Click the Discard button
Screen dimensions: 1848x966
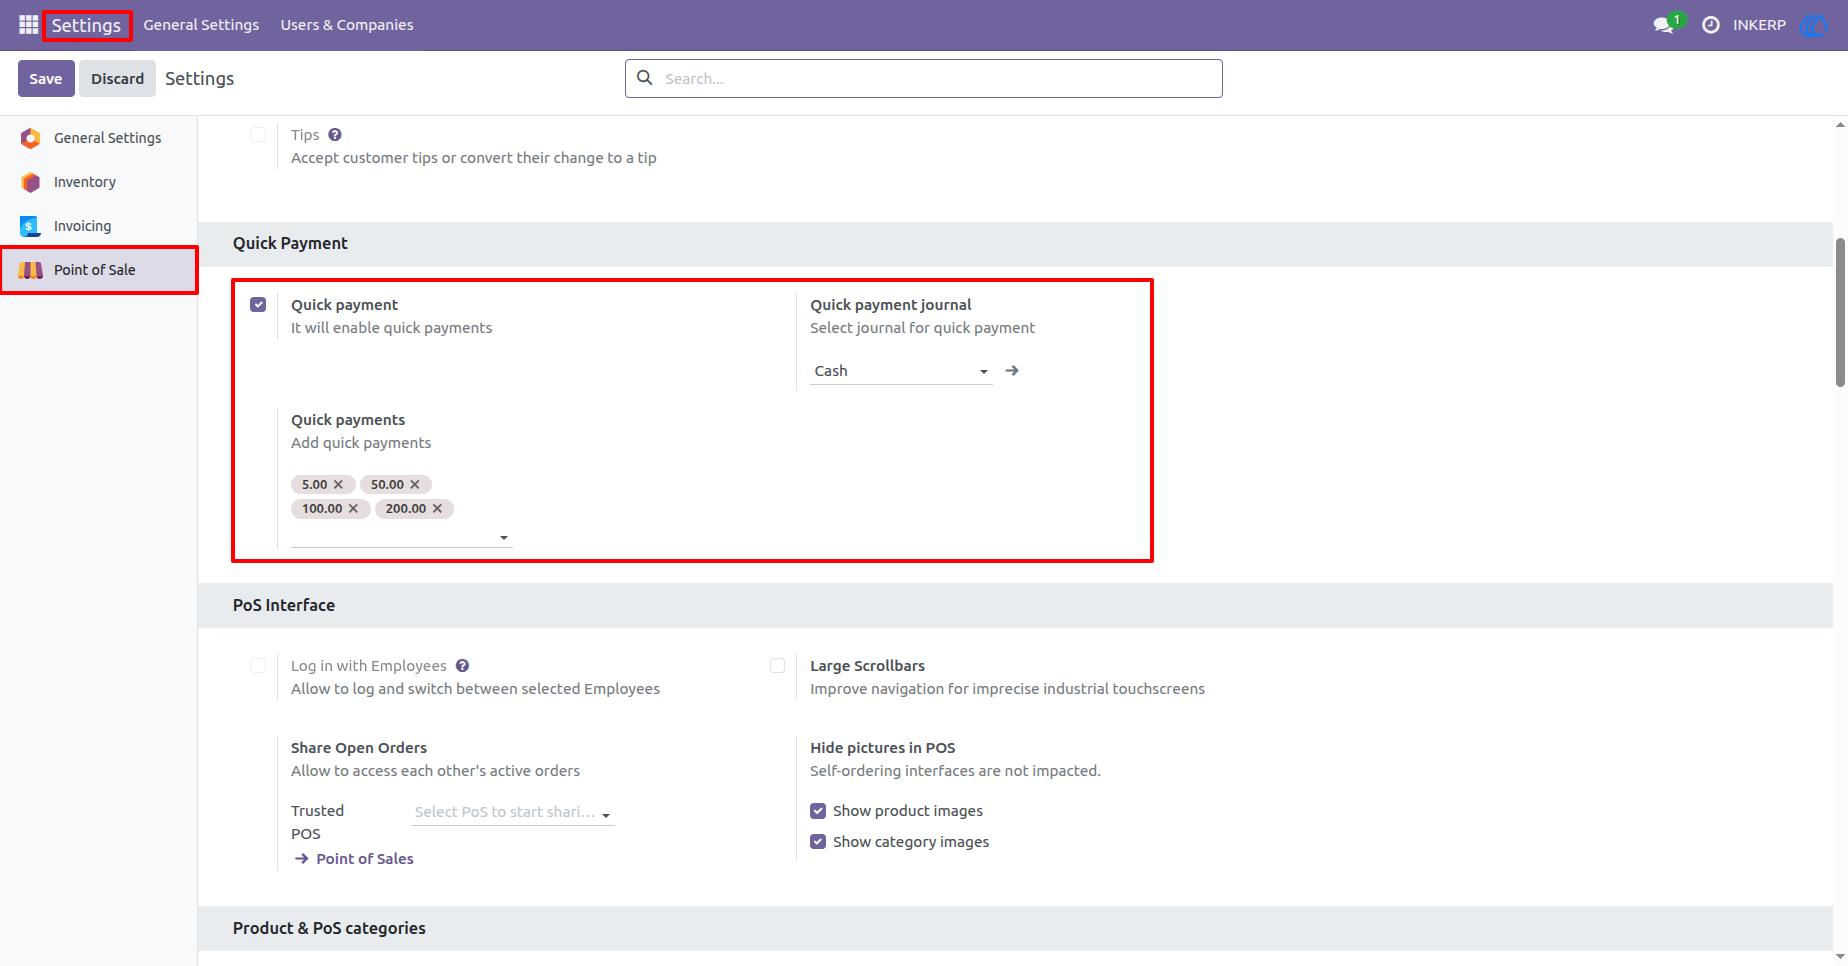pyautogui.click(x=118, y=78)
